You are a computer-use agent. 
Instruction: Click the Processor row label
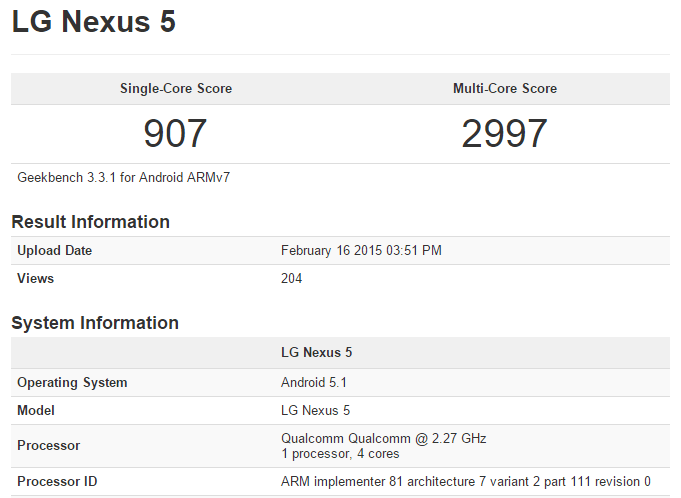[x=48, y=446]
